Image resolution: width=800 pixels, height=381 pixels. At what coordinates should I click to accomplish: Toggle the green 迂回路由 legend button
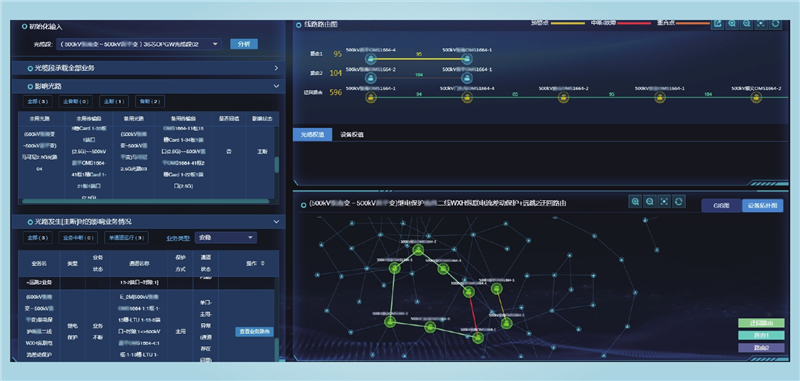click(x=761, y=323)
